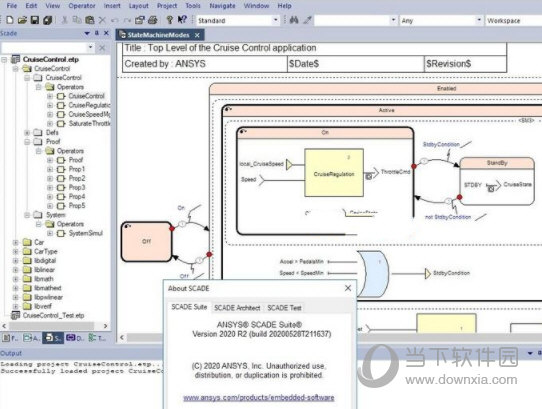Select CruiseControl_Test.etp project

point(54,315)
